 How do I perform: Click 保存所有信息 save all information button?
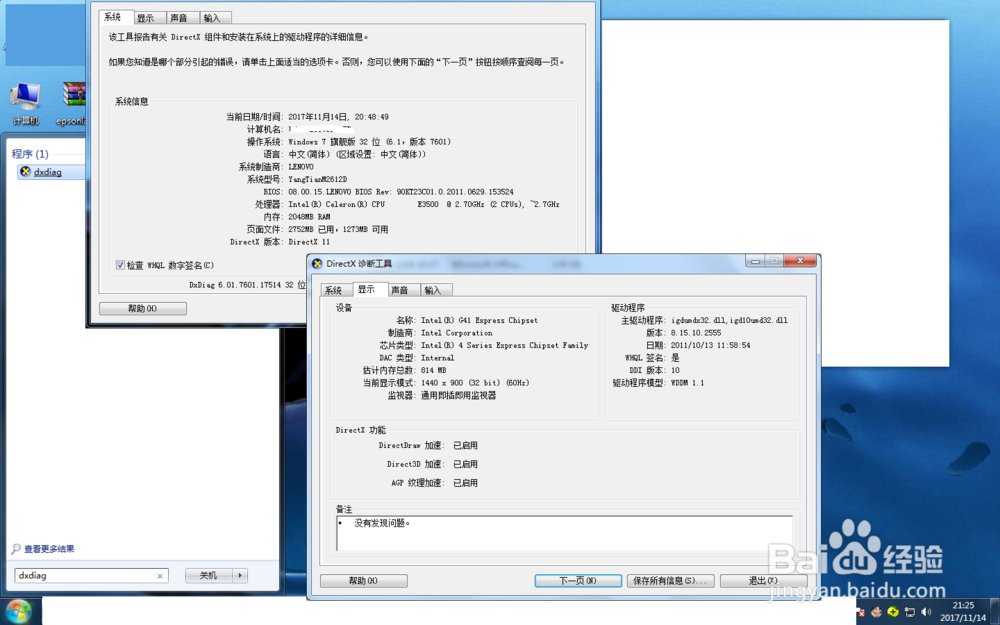[670, 580]
